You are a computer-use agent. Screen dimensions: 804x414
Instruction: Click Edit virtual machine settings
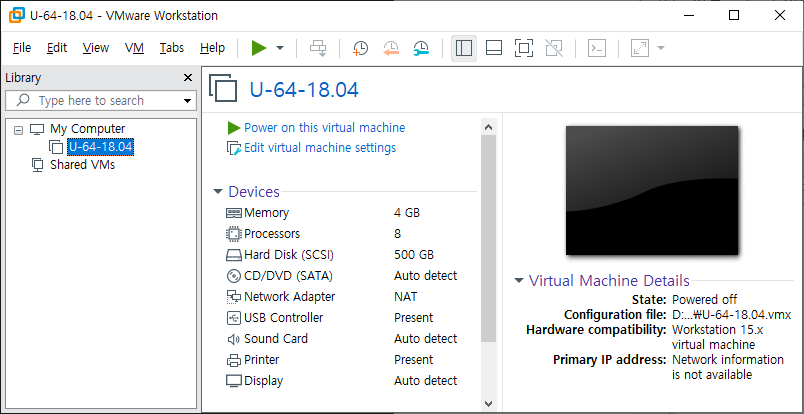point(320,148)
